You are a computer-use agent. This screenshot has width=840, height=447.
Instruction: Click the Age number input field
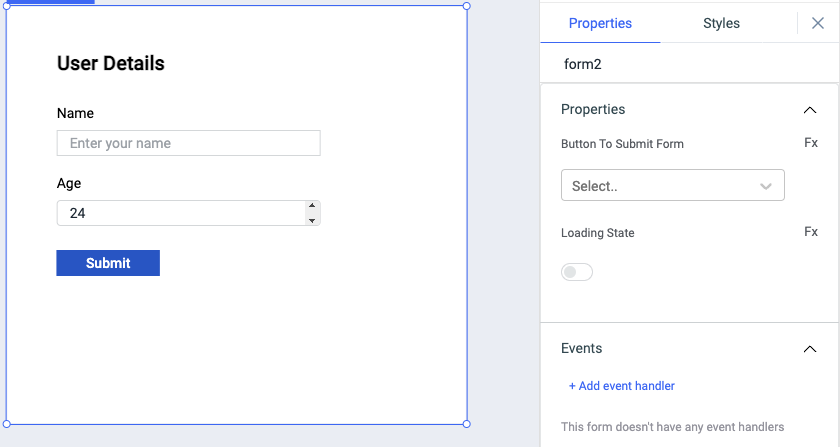180,213
